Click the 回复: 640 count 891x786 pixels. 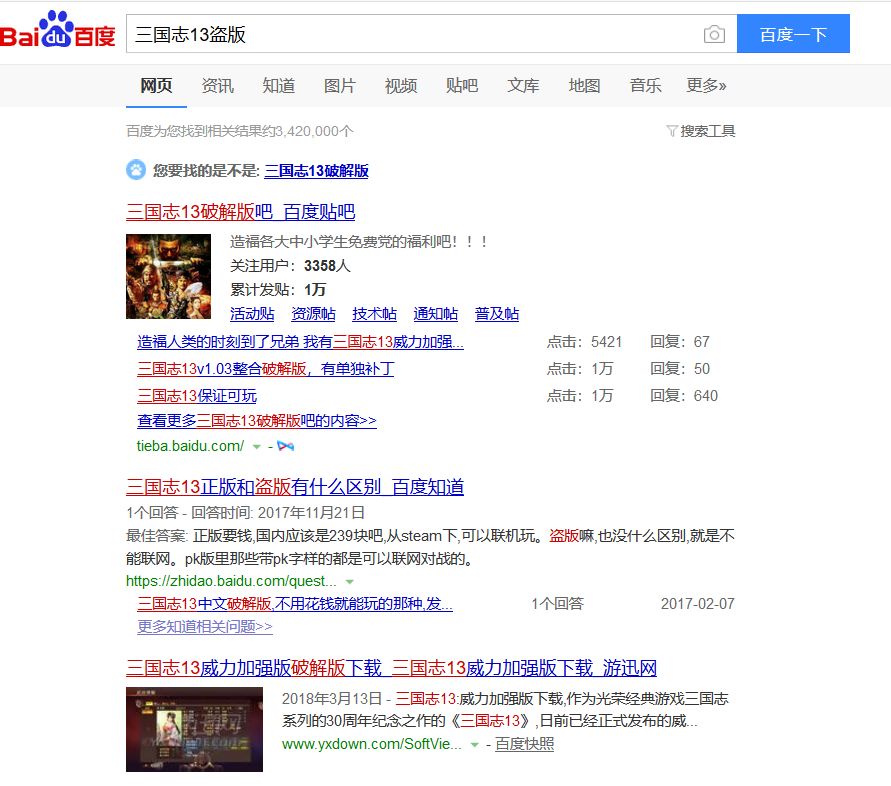[x=684, y=396]
